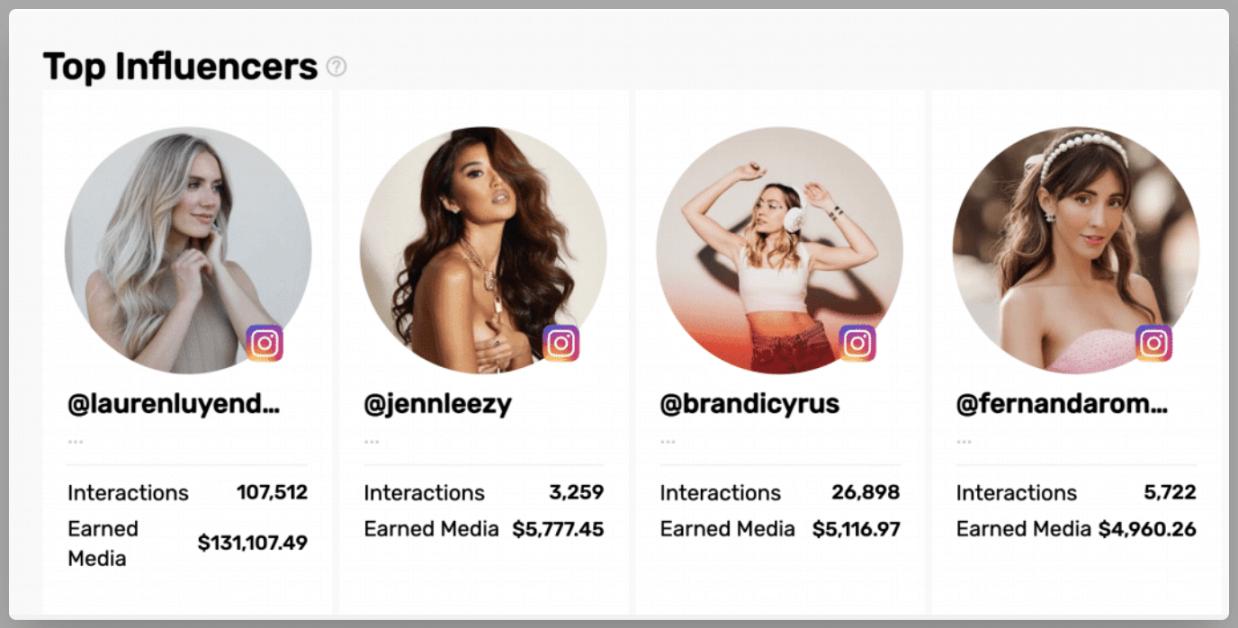Open @fernandarom profile photo
Image resolution: width=1238 pixels, height=628 pixels.
pyautogui.click(x=1075, y=250)
